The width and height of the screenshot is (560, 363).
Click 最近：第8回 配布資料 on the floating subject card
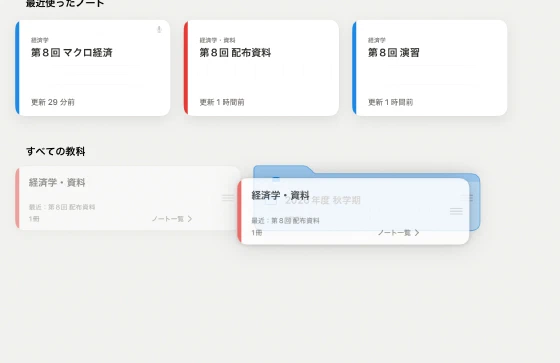pyautogui.click(x=285, y=221)
